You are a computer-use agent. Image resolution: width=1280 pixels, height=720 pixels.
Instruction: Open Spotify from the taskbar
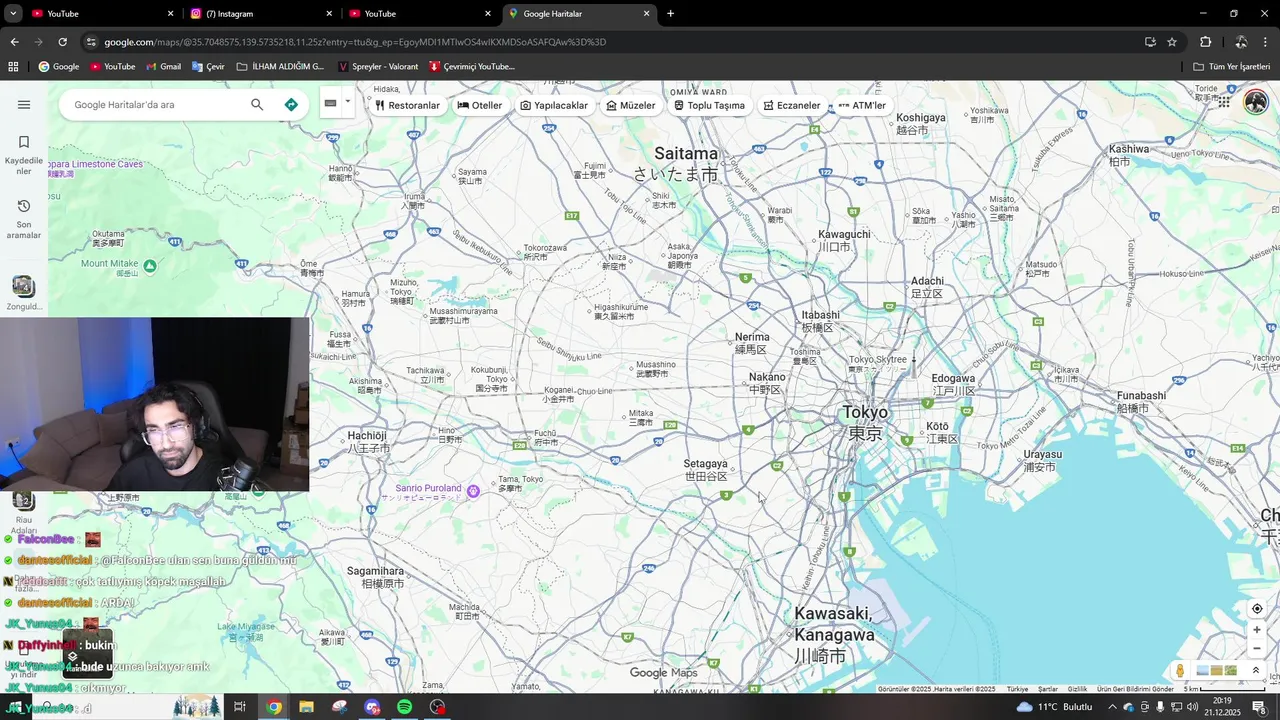(404, 707)
